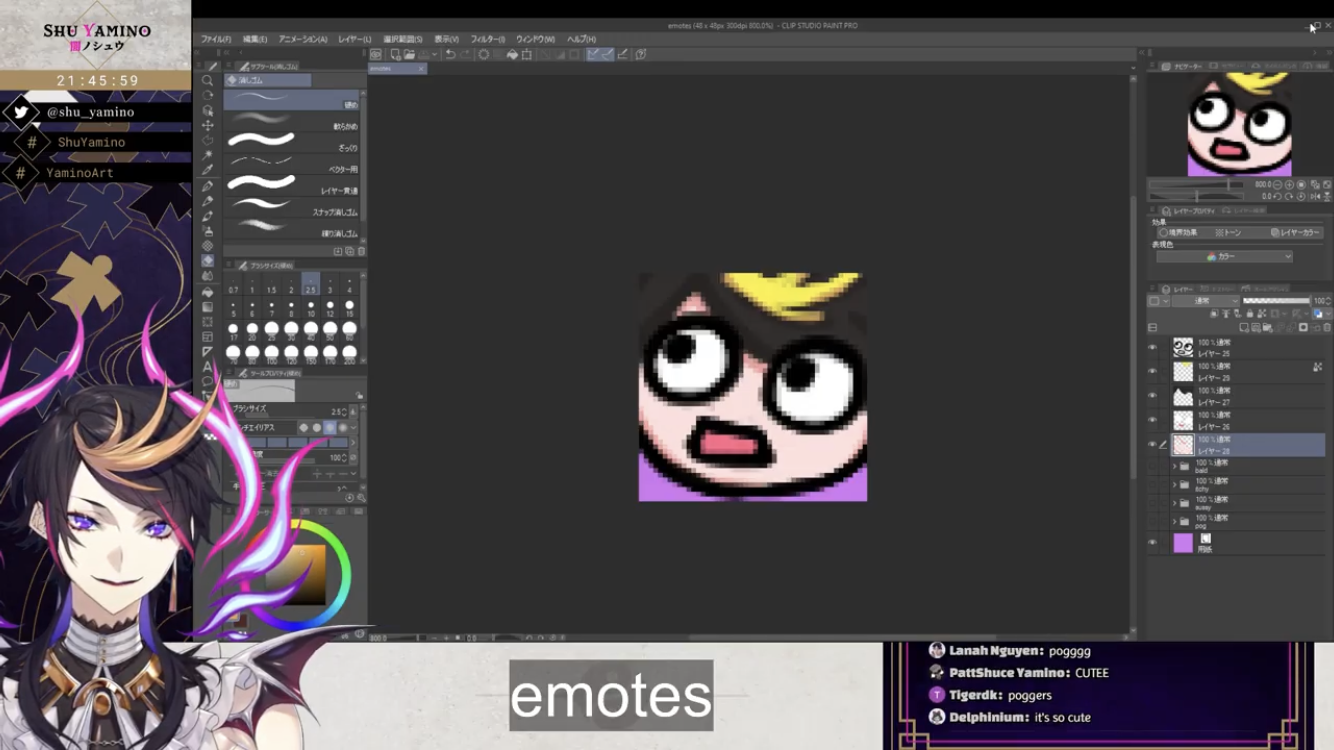This screenshot has width=1334, height=750.
Task: Select the Text tool marked A
Action: click(x=208, y=367)
